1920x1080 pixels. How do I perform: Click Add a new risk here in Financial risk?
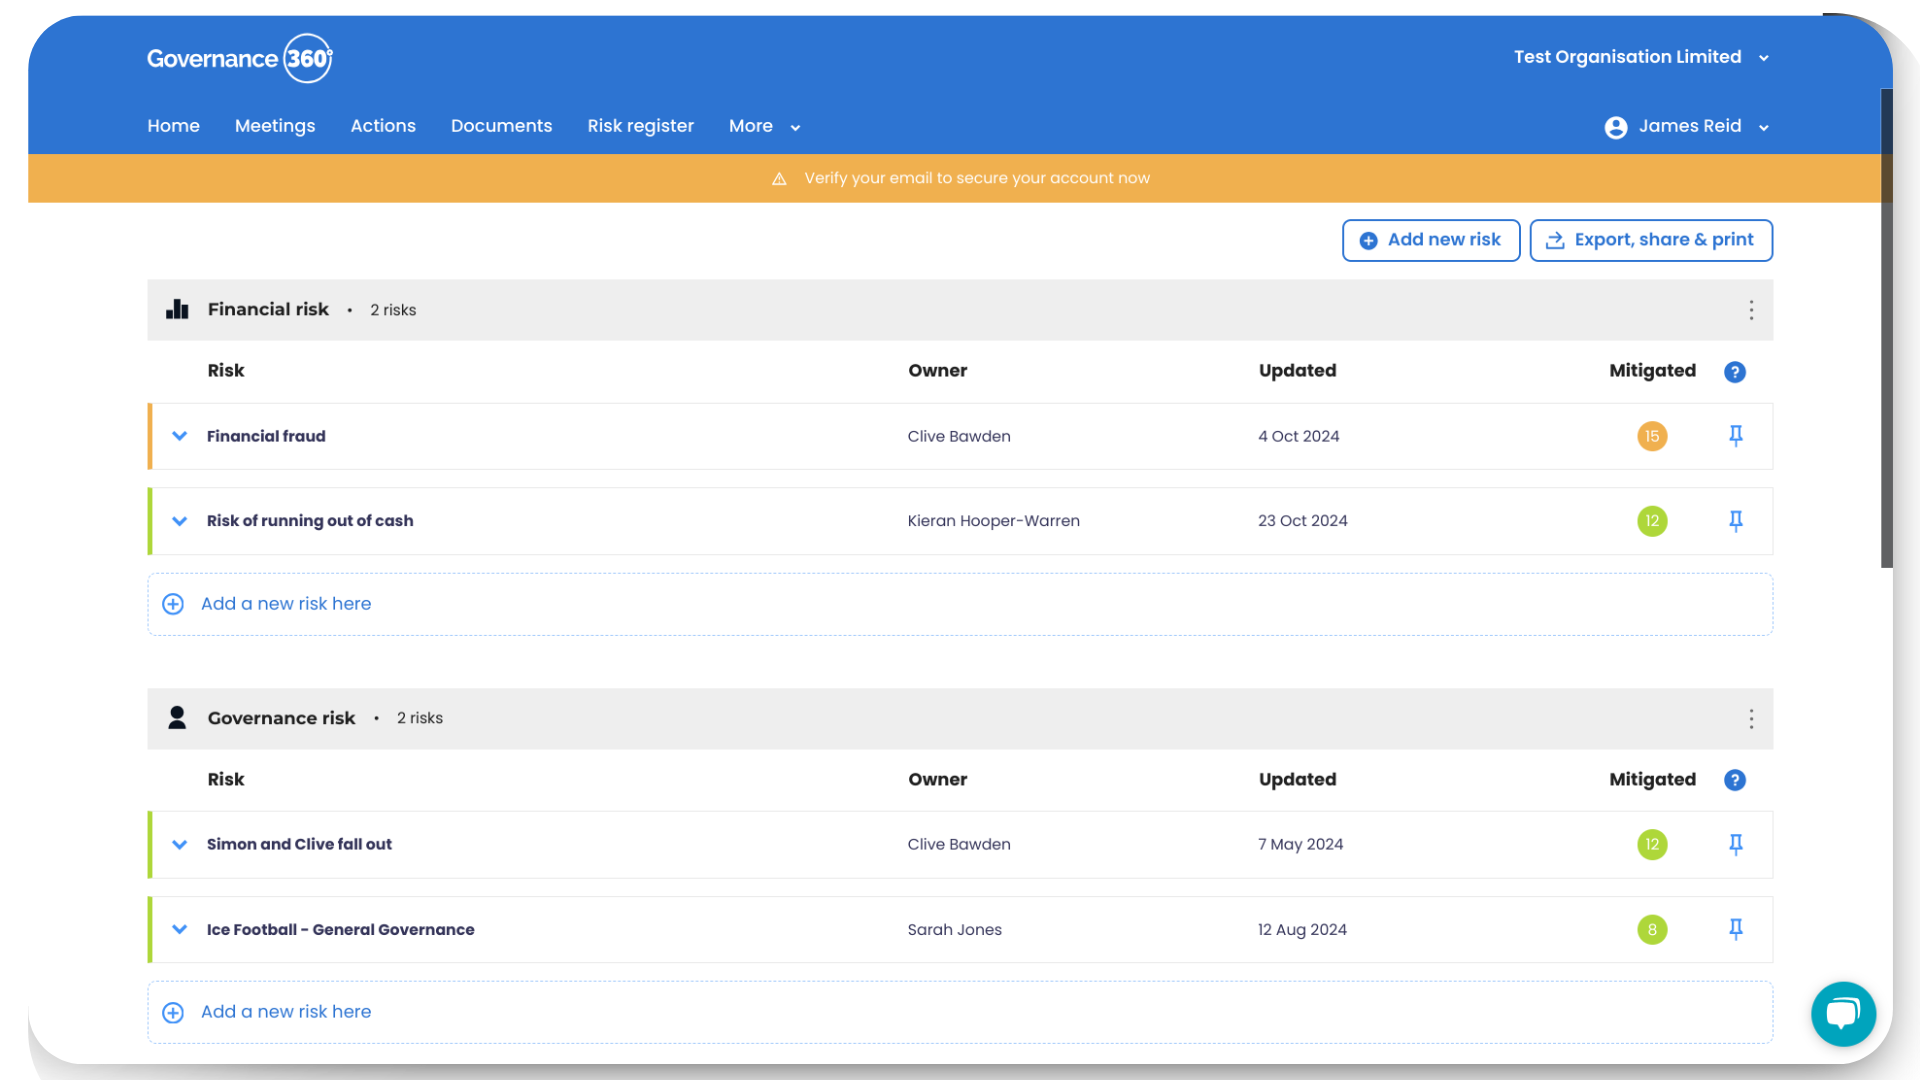285,603
